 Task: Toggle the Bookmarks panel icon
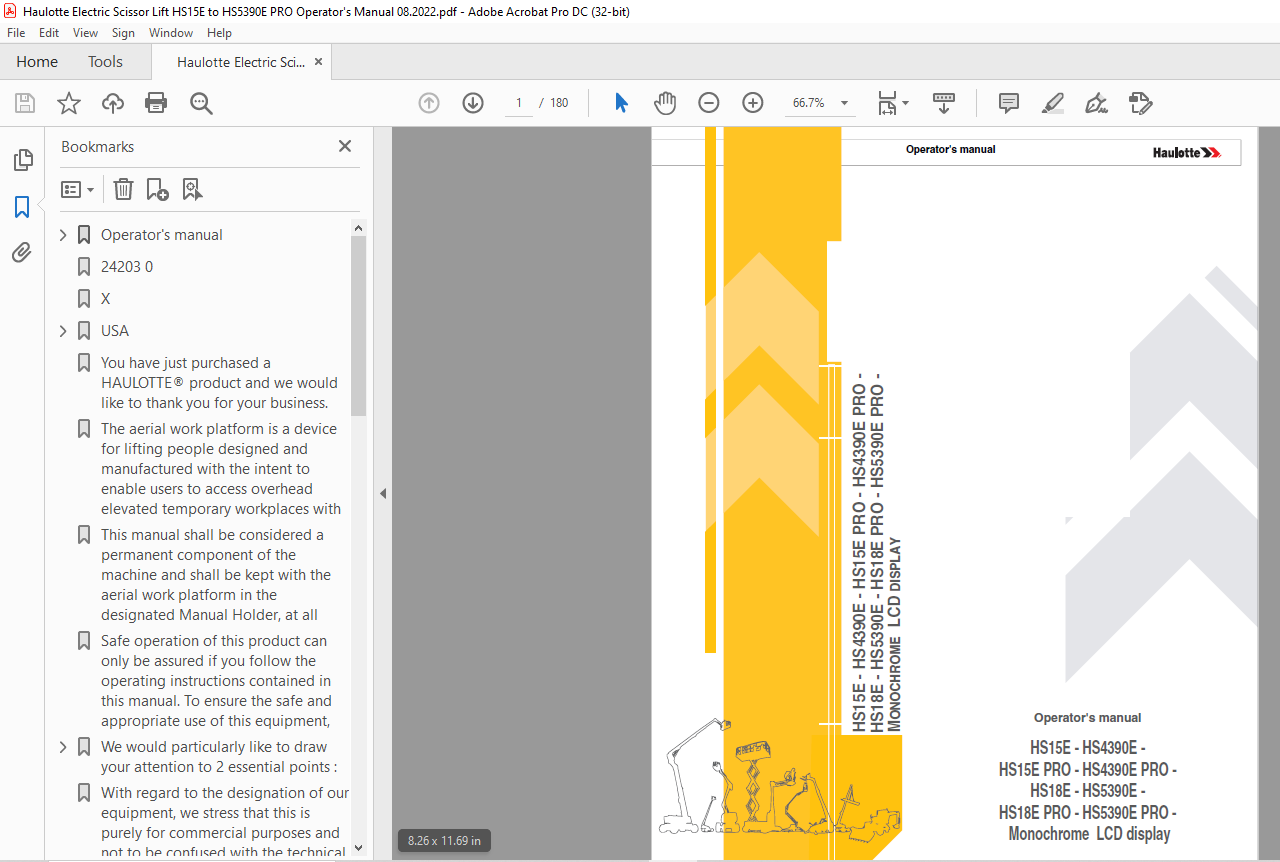coord(22,207)
